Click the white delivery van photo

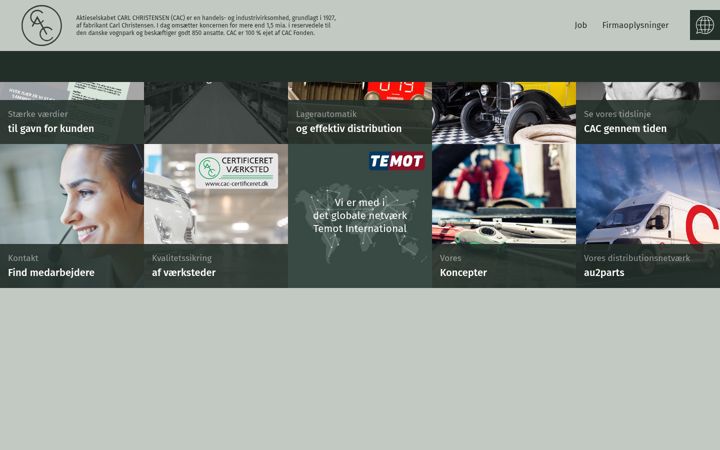(648, 194)
